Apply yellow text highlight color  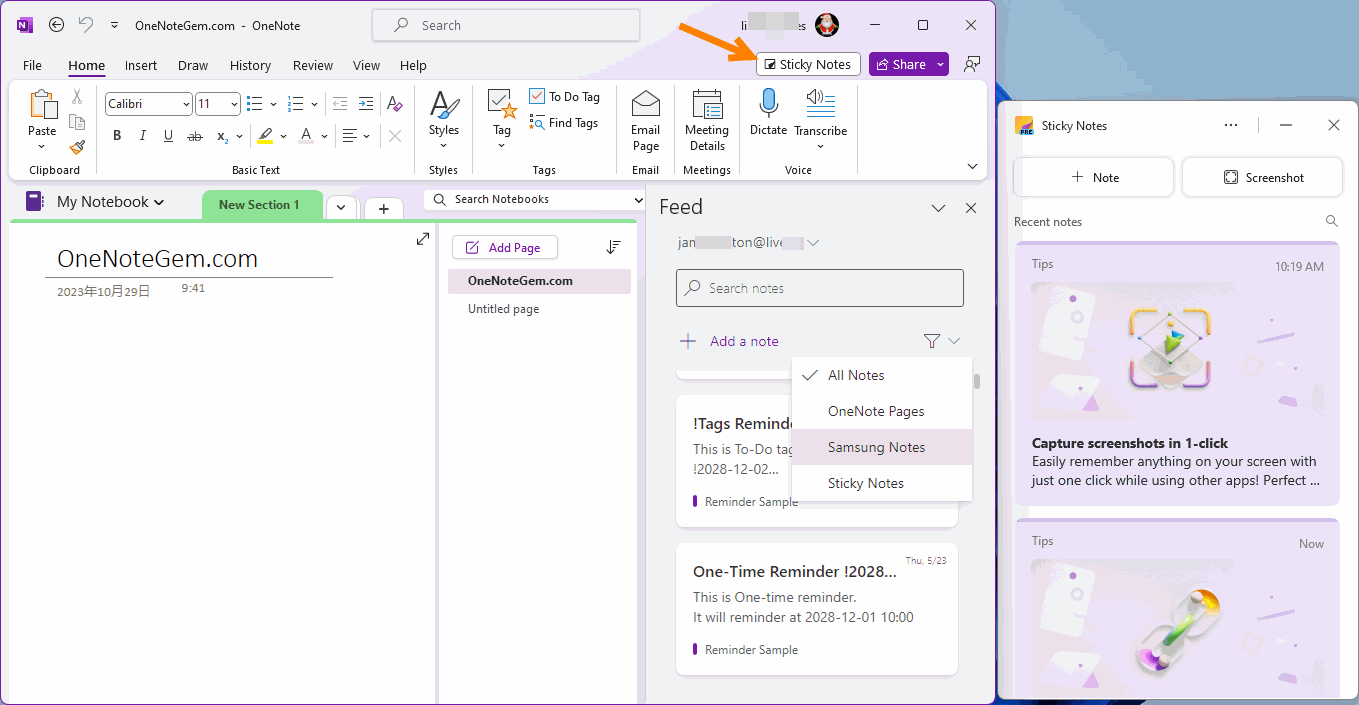pos(265,136)
